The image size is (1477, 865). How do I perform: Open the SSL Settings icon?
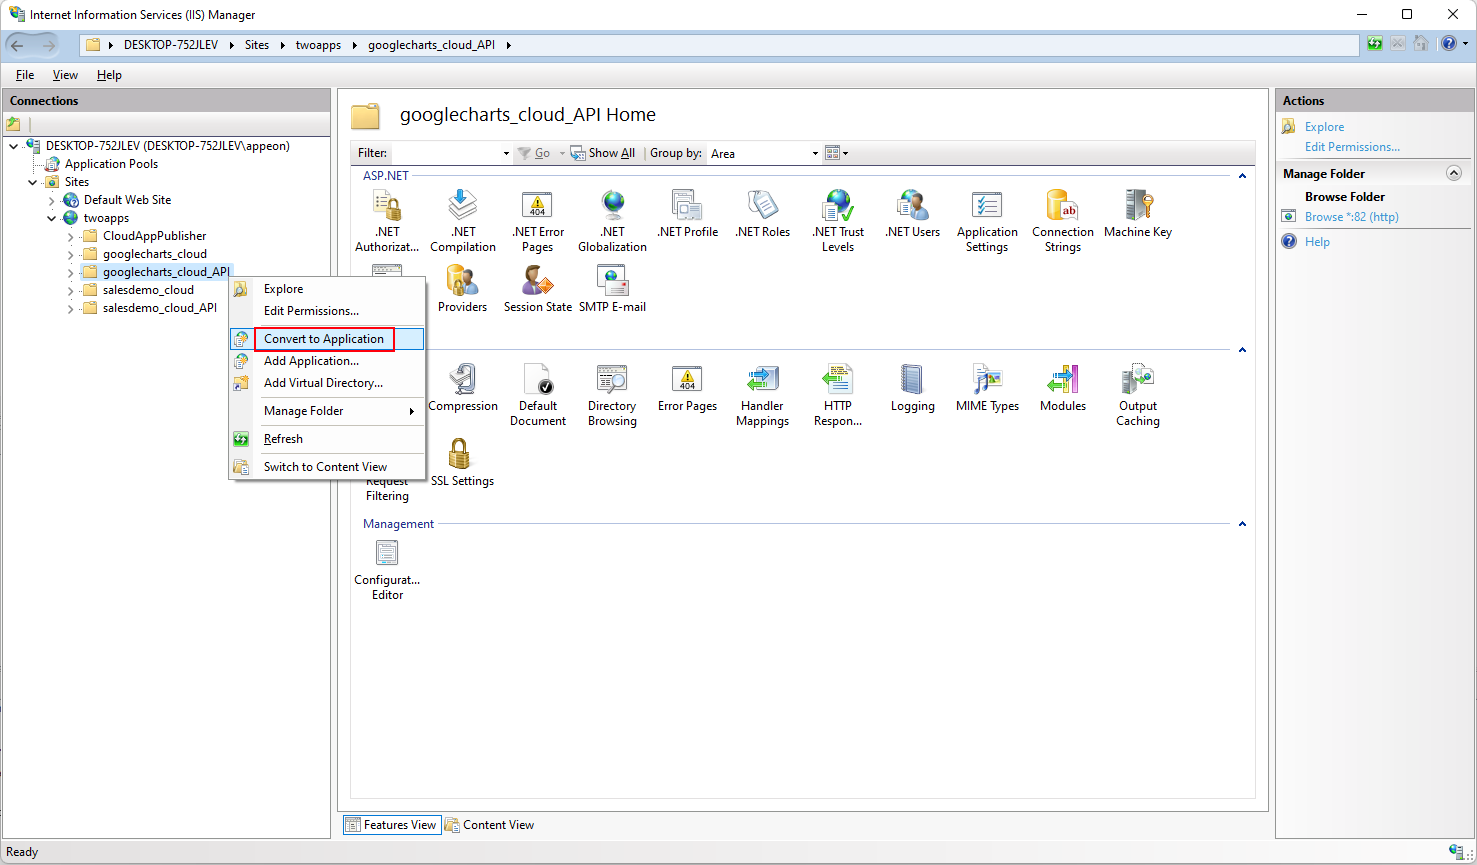coord(461,464)
